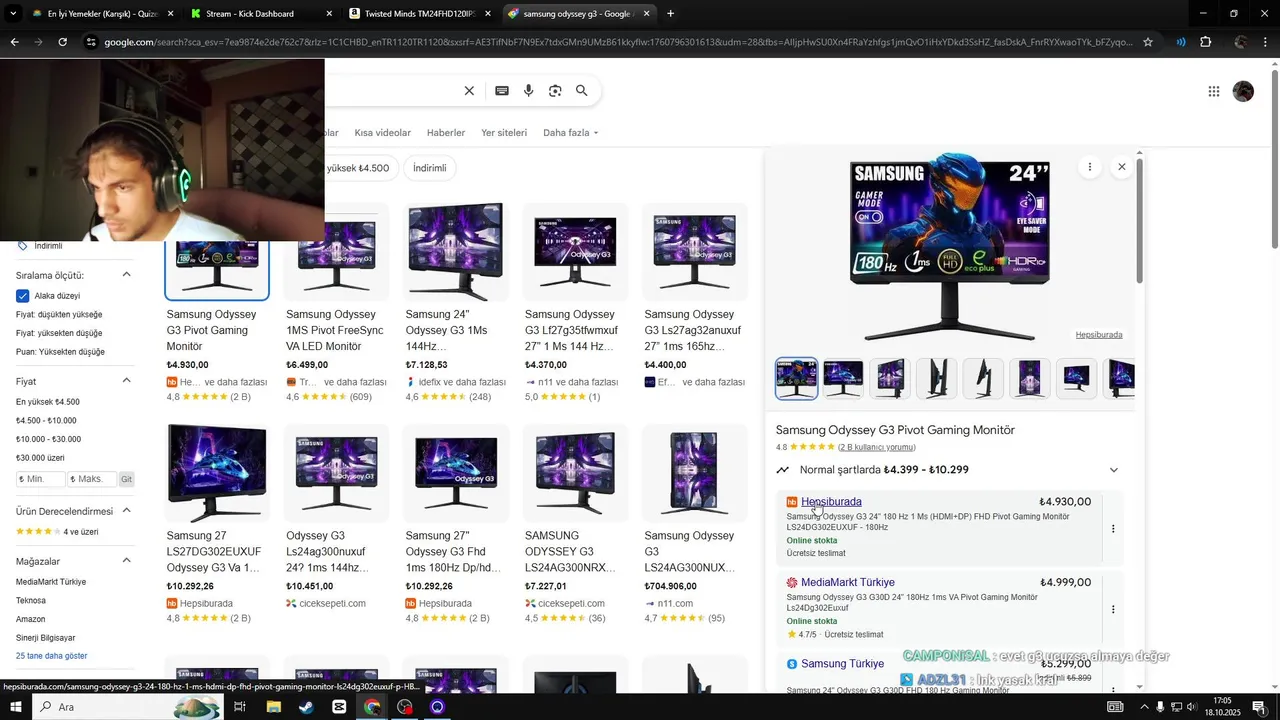Open Task View on the taskbar
This screenshot has height=720, width=1280.
coord(240,707)
